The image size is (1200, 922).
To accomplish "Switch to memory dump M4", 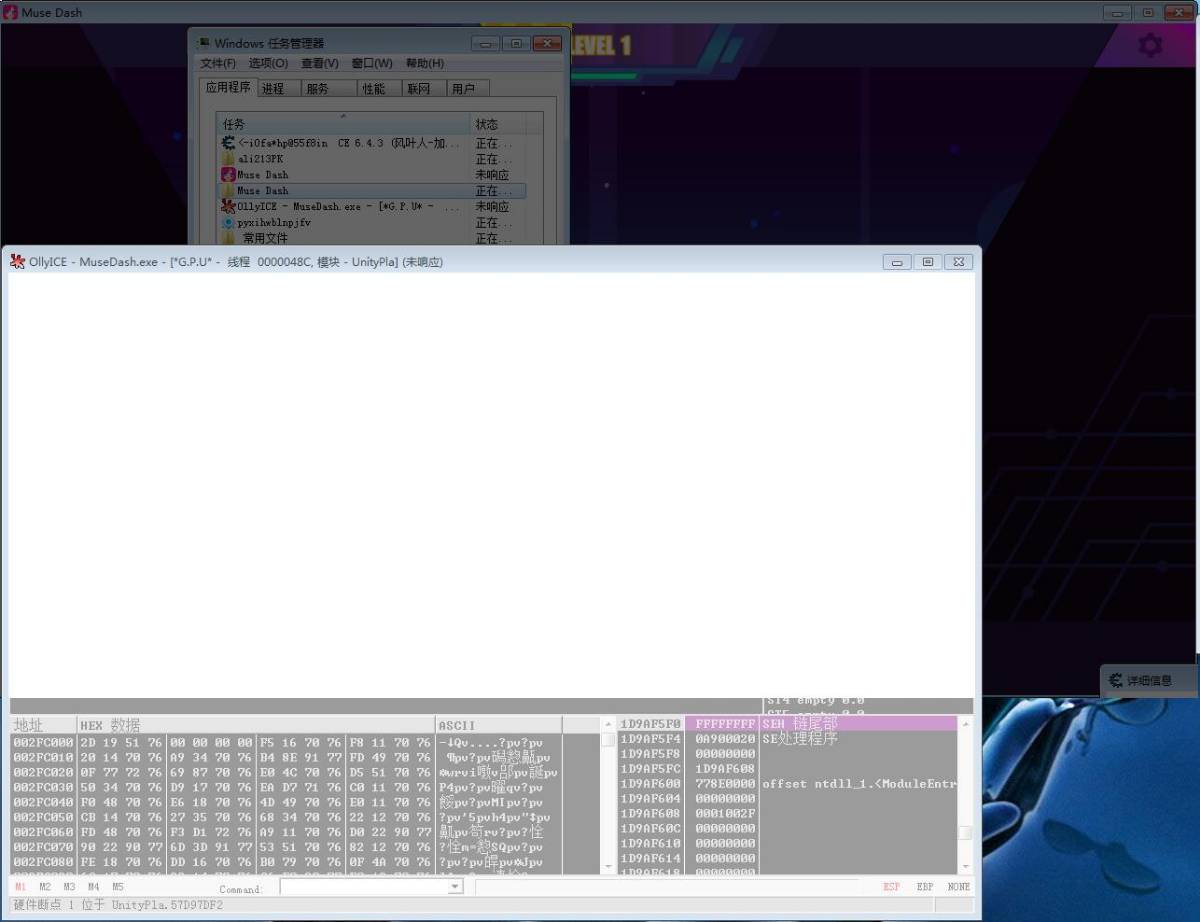I will 93,887.
